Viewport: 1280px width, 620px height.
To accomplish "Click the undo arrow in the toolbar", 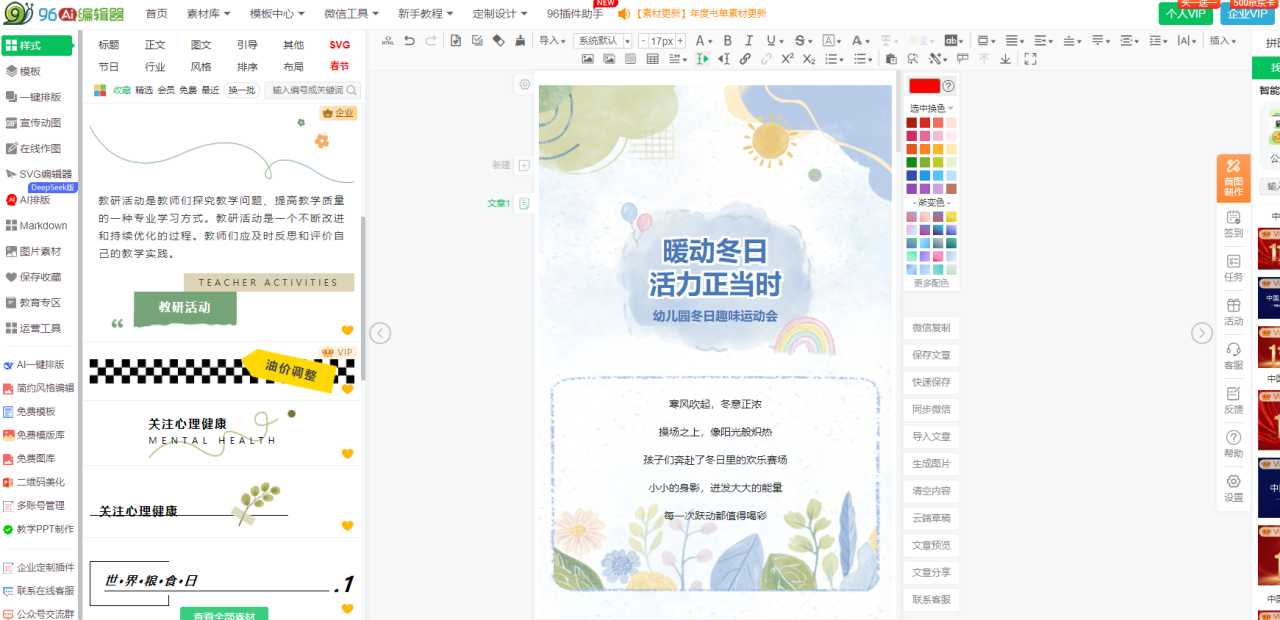I will click(409, 41).
